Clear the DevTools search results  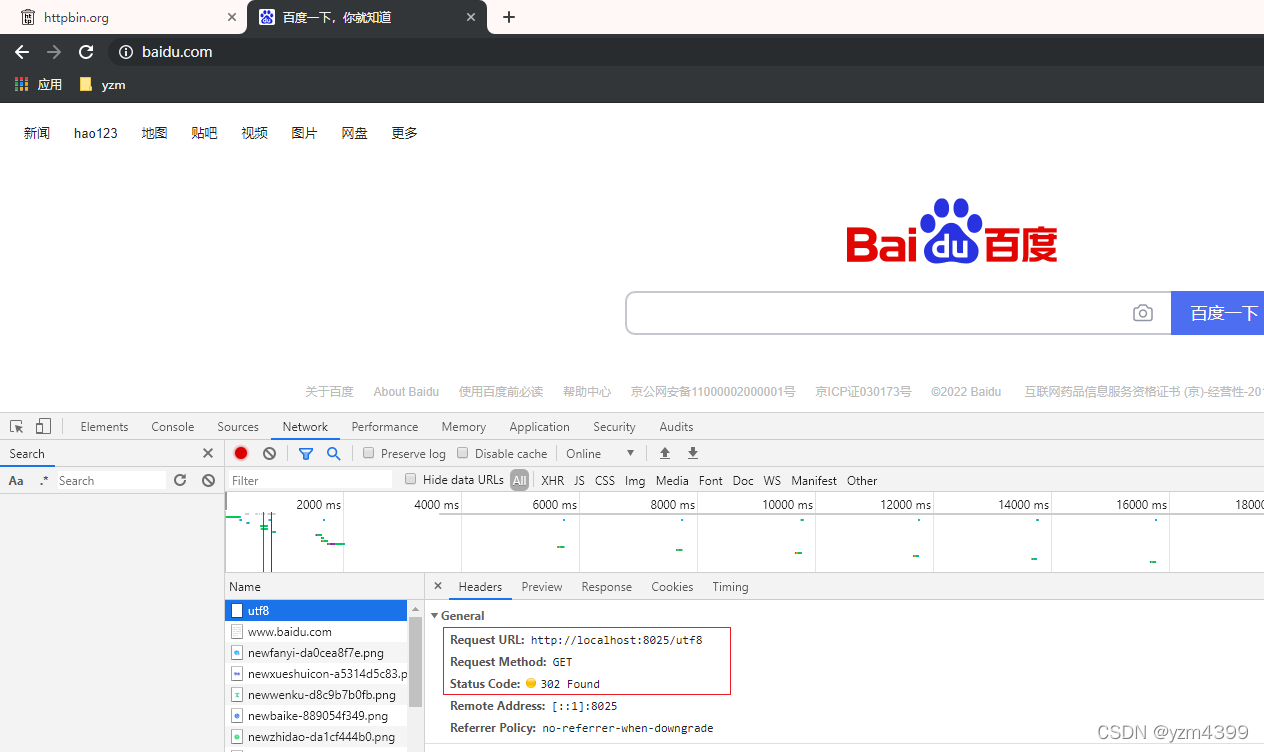pyautogui.click(x=208, y=480)
